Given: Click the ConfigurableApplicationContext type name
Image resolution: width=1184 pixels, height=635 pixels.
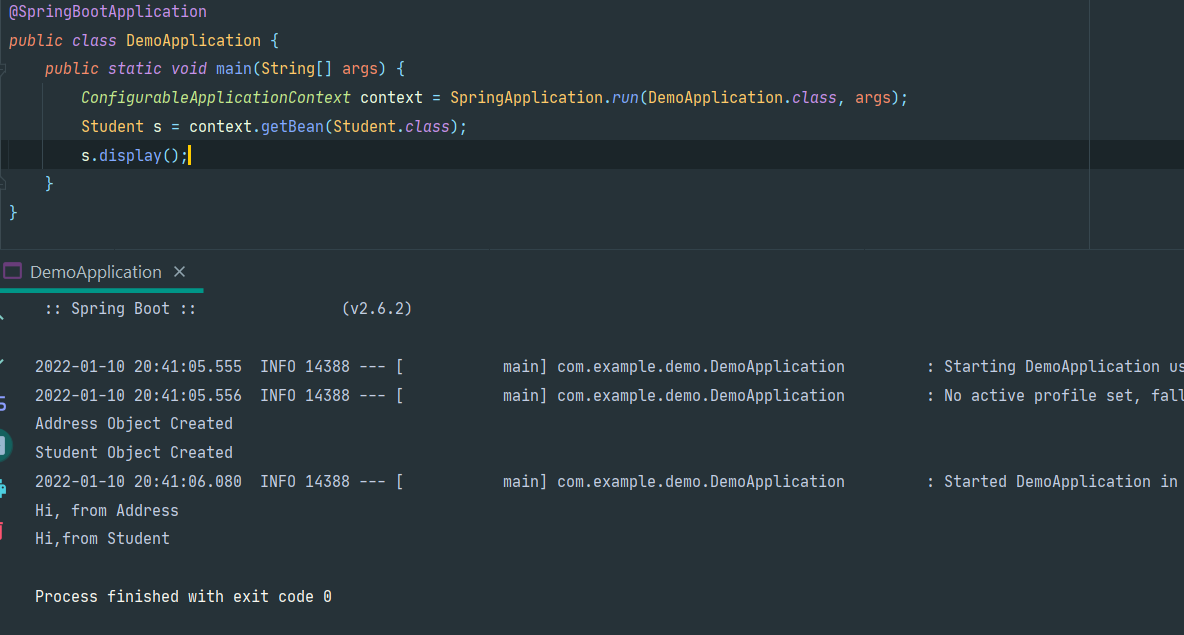Looking at the screenshot, I should [x=216, y=98].
